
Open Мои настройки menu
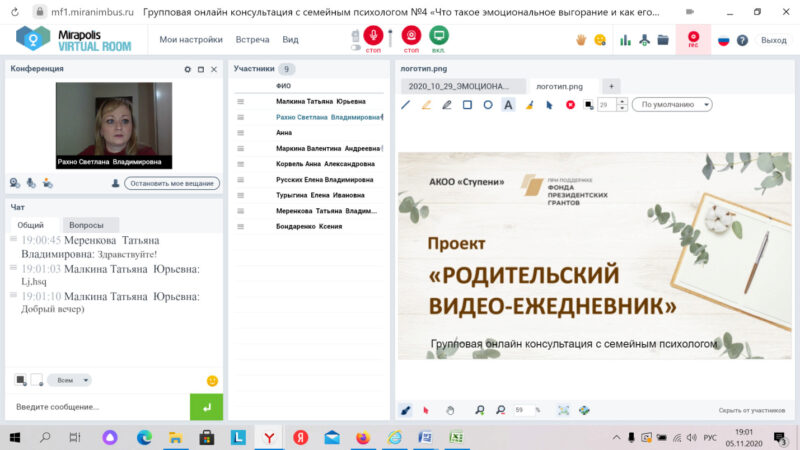click(191, 39)
